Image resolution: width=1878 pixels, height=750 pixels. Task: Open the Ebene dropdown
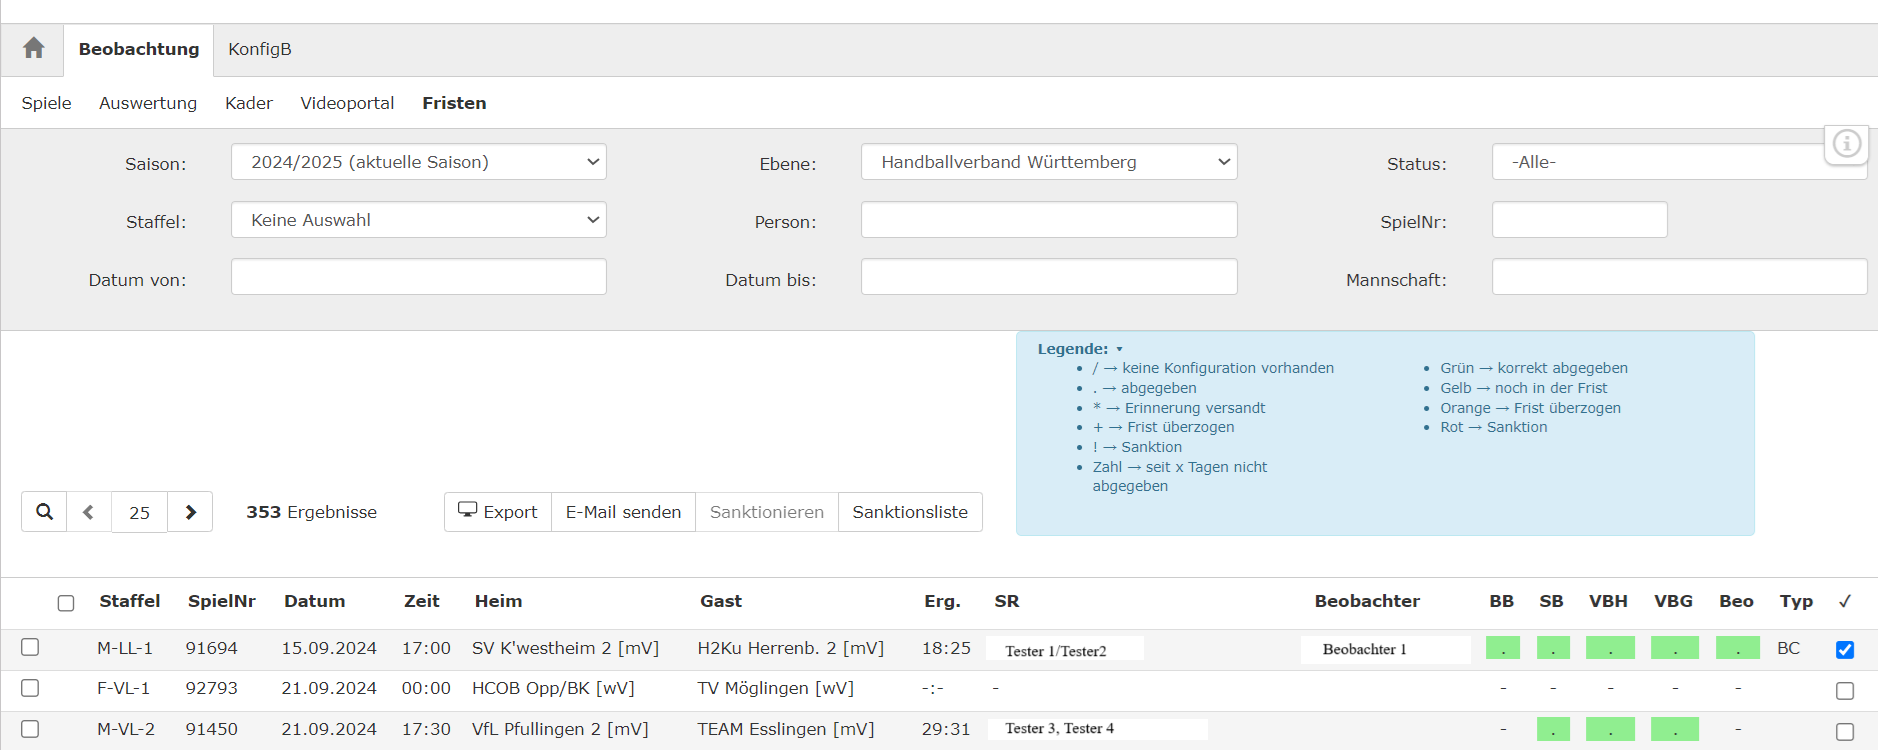(x=1048, y=162)
